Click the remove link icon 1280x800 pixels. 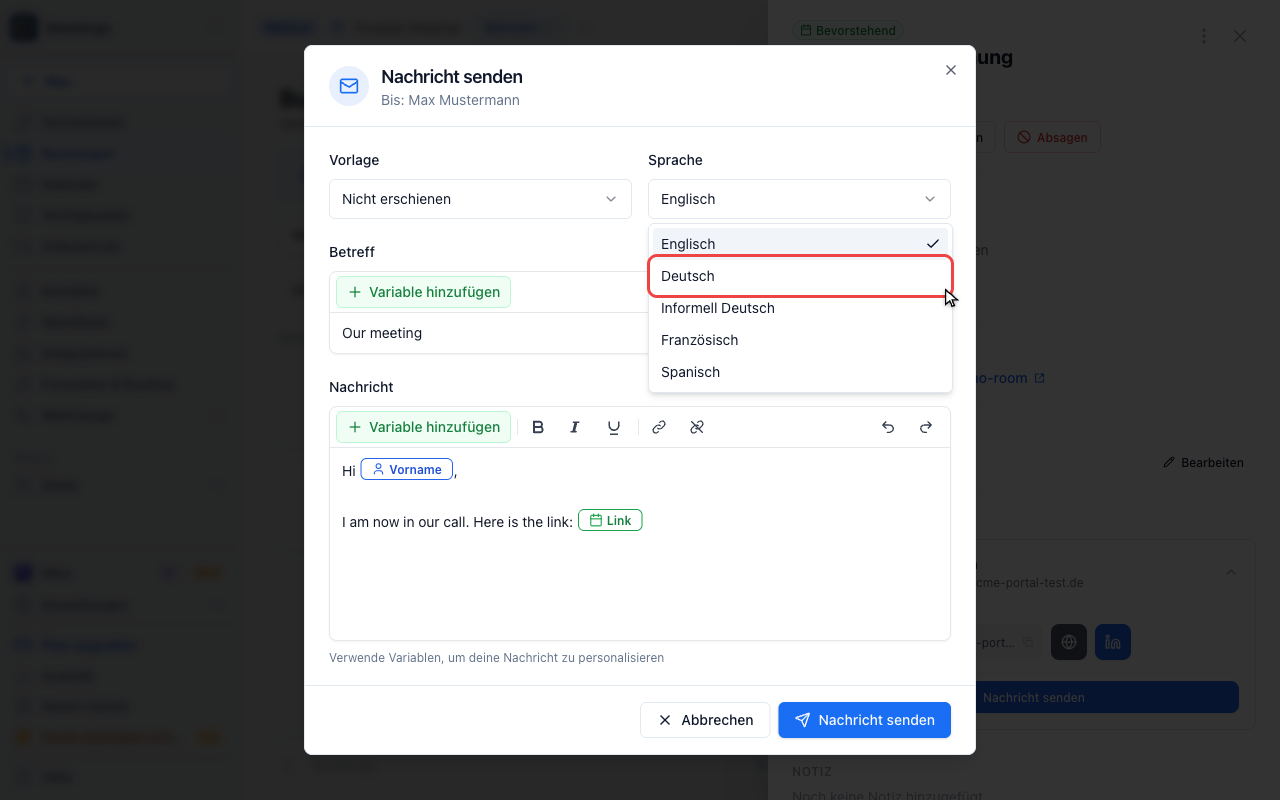pos(697,427)
